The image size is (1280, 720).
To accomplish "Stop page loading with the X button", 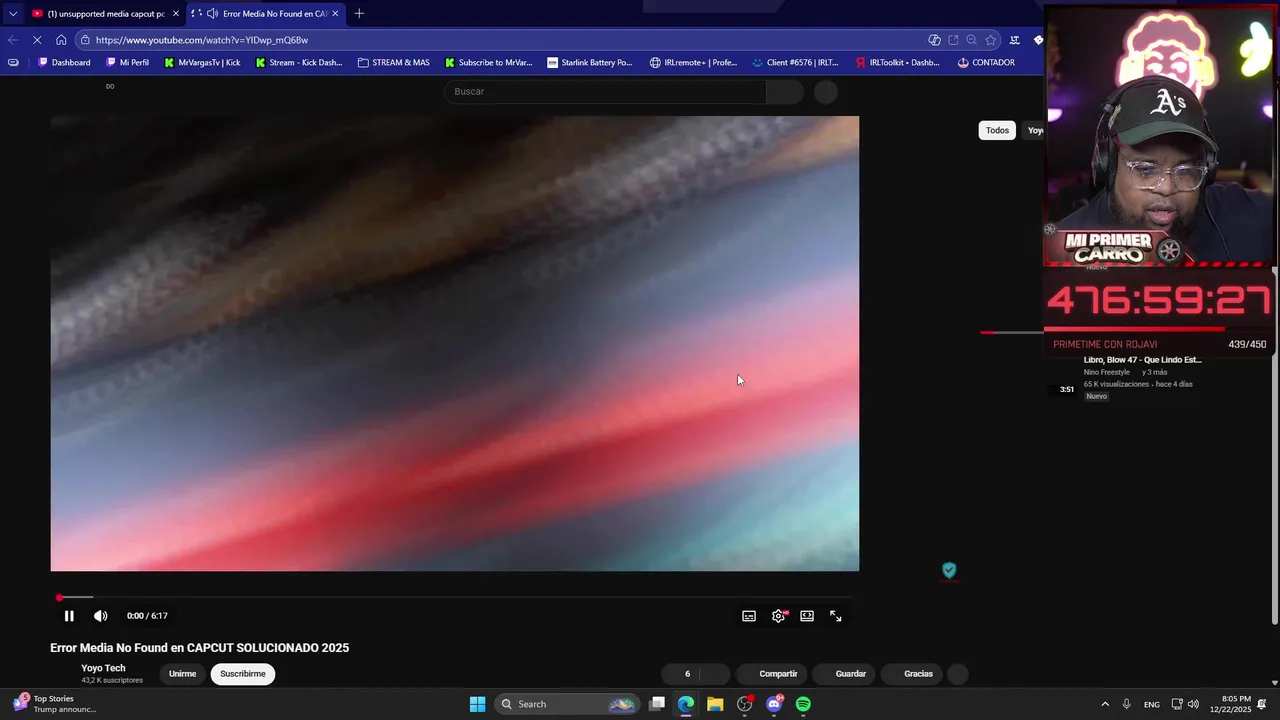I will click(37, 40).
